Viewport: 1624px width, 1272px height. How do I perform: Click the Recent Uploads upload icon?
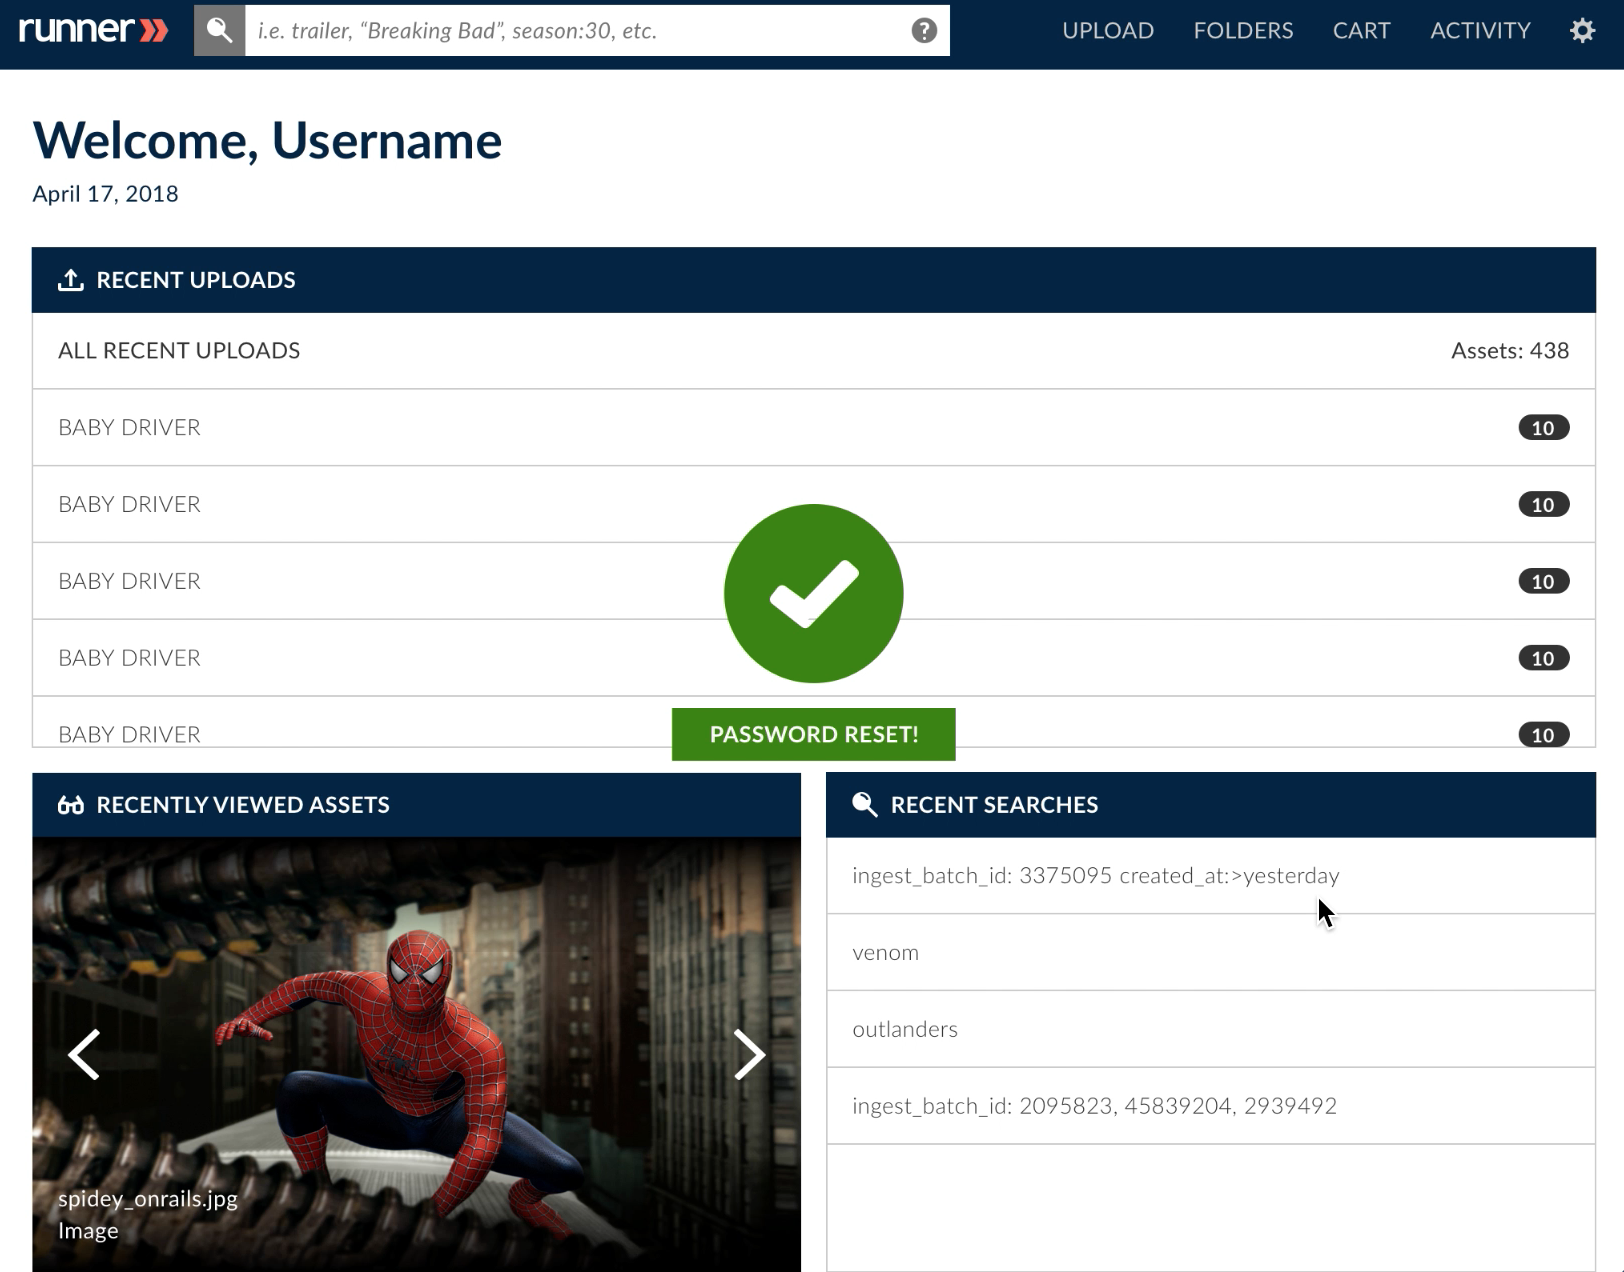[x=71, y=280]
